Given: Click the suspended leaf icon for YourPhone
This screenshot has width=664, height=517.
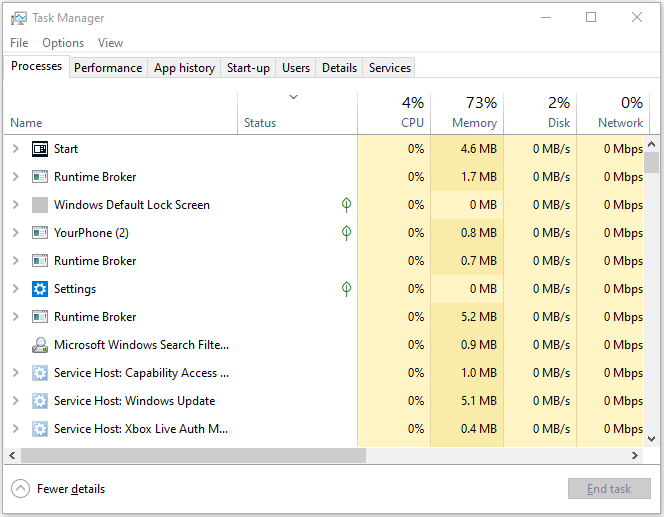Looking at the screenshot, I should pos(346,233).
